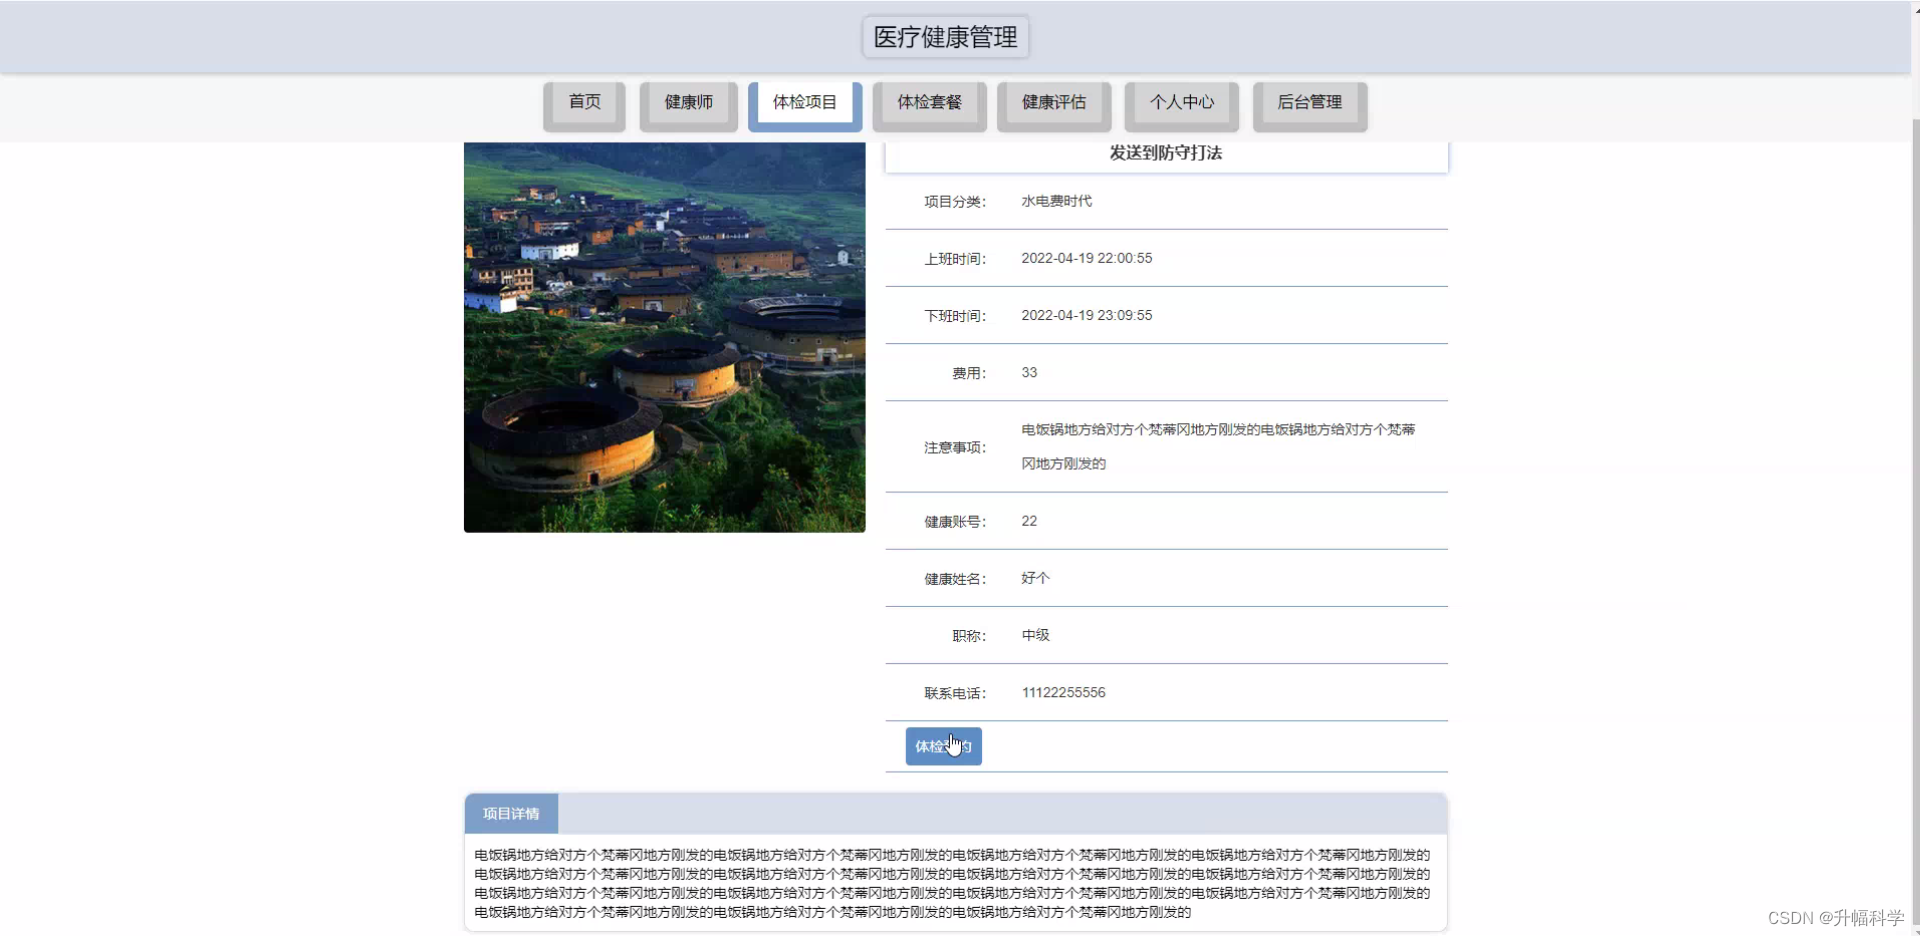Open the 体检套餐 tab
The width and height of the screenshot is (1920, 936).
[928, 104]
